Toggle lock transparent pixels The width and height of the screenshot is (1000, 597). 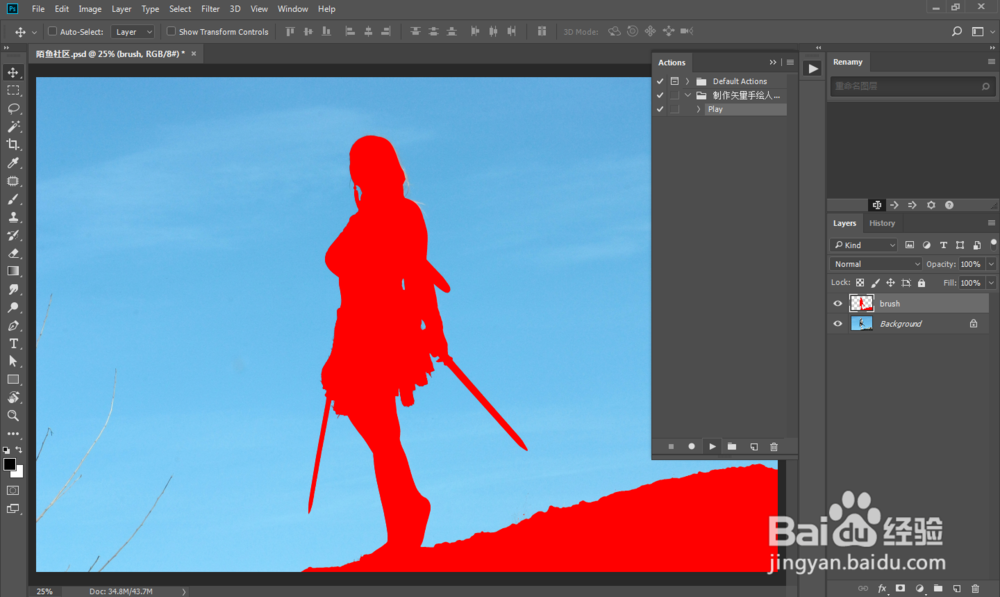tap(860, 283)
